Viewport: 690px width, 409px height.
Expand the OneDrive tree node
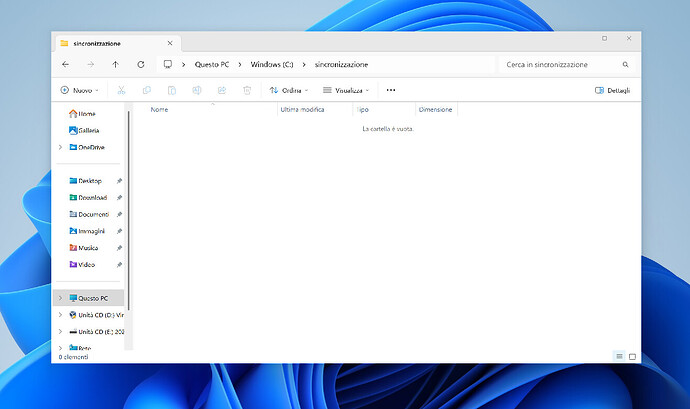(x=60, y=147)
